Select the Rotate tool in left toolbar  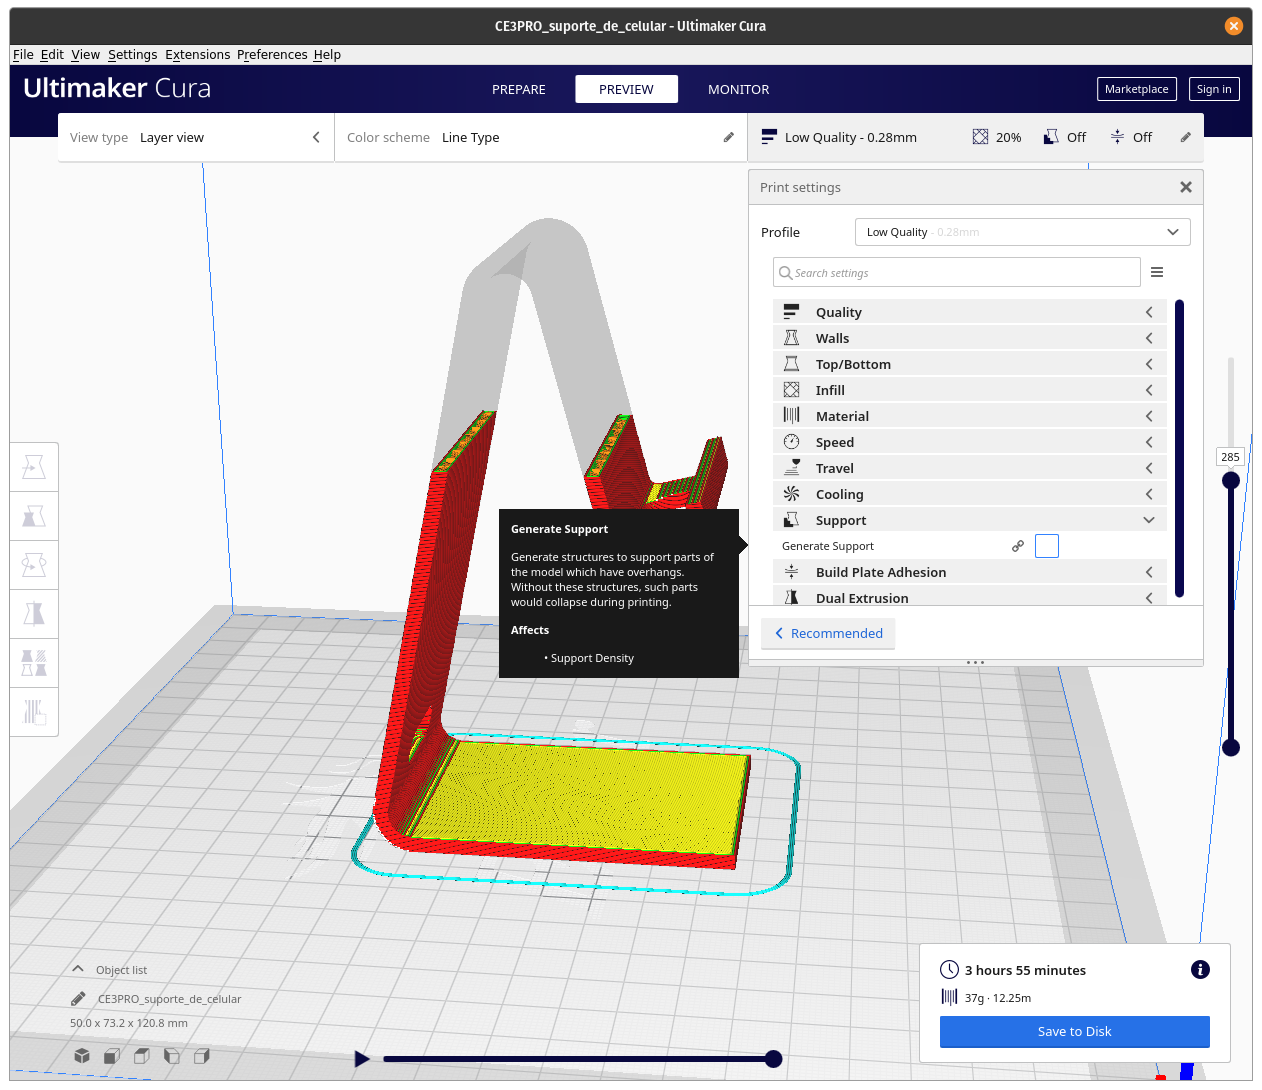34,565
